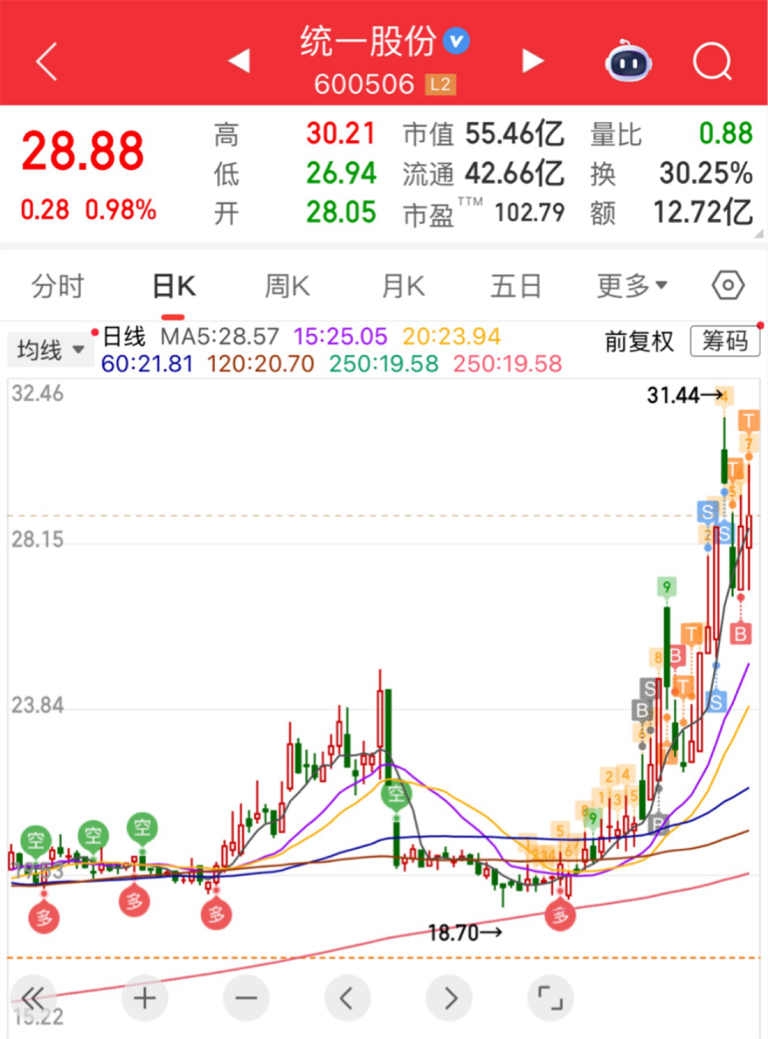Open search with magnifier icon
Viewport: 768px width, 1039px height.
pos(712,62)
